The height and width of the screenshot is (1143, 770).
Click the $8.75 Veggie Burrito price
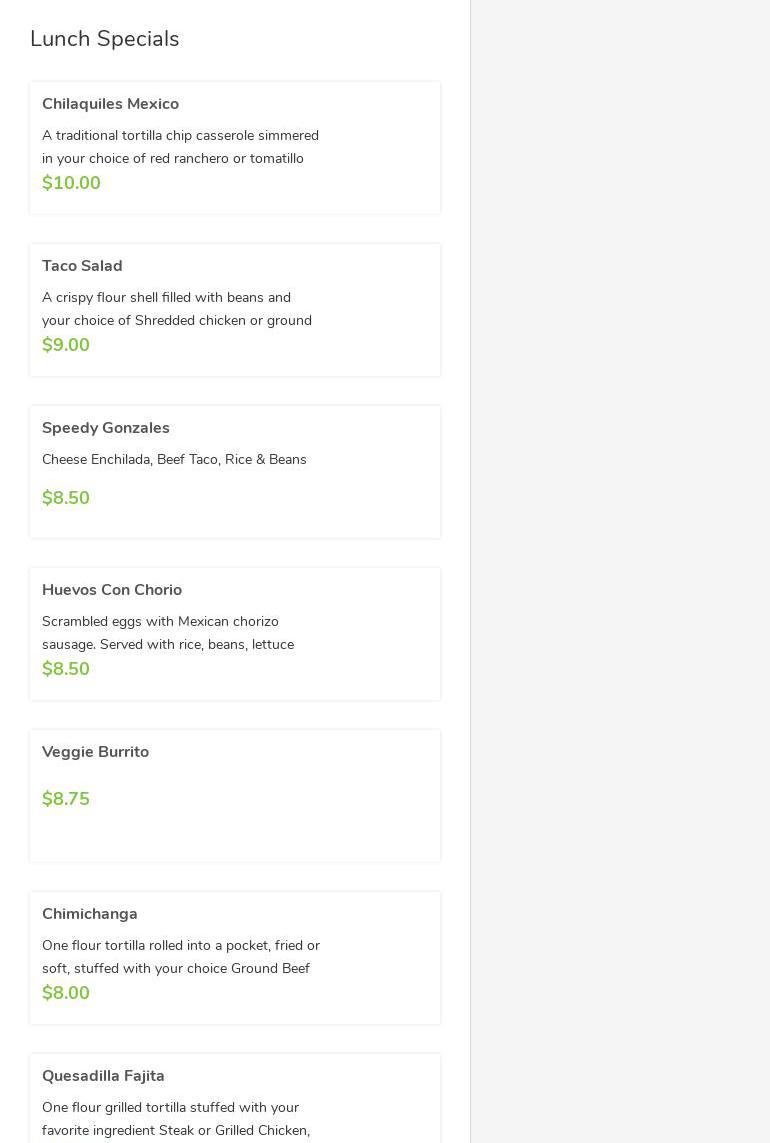pyautogui.click(x=66, y=799)
